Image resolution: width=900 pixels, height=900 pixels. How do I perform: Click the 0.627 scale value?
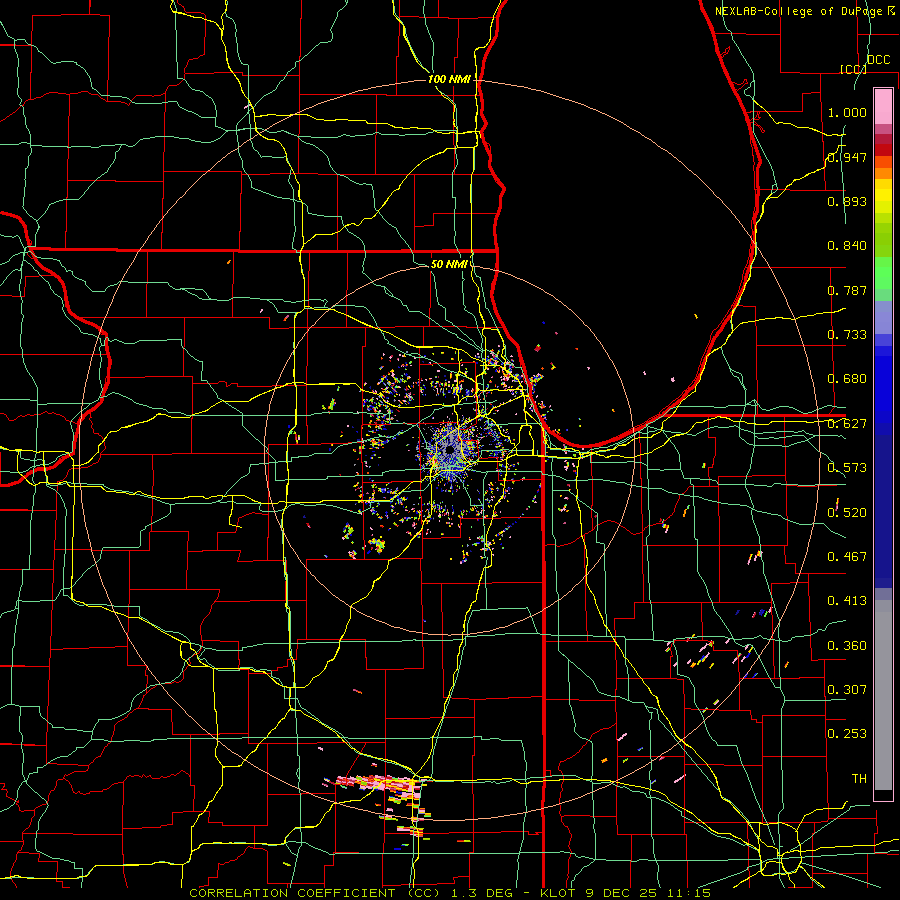pyautogui.click(x=847, y=424)
